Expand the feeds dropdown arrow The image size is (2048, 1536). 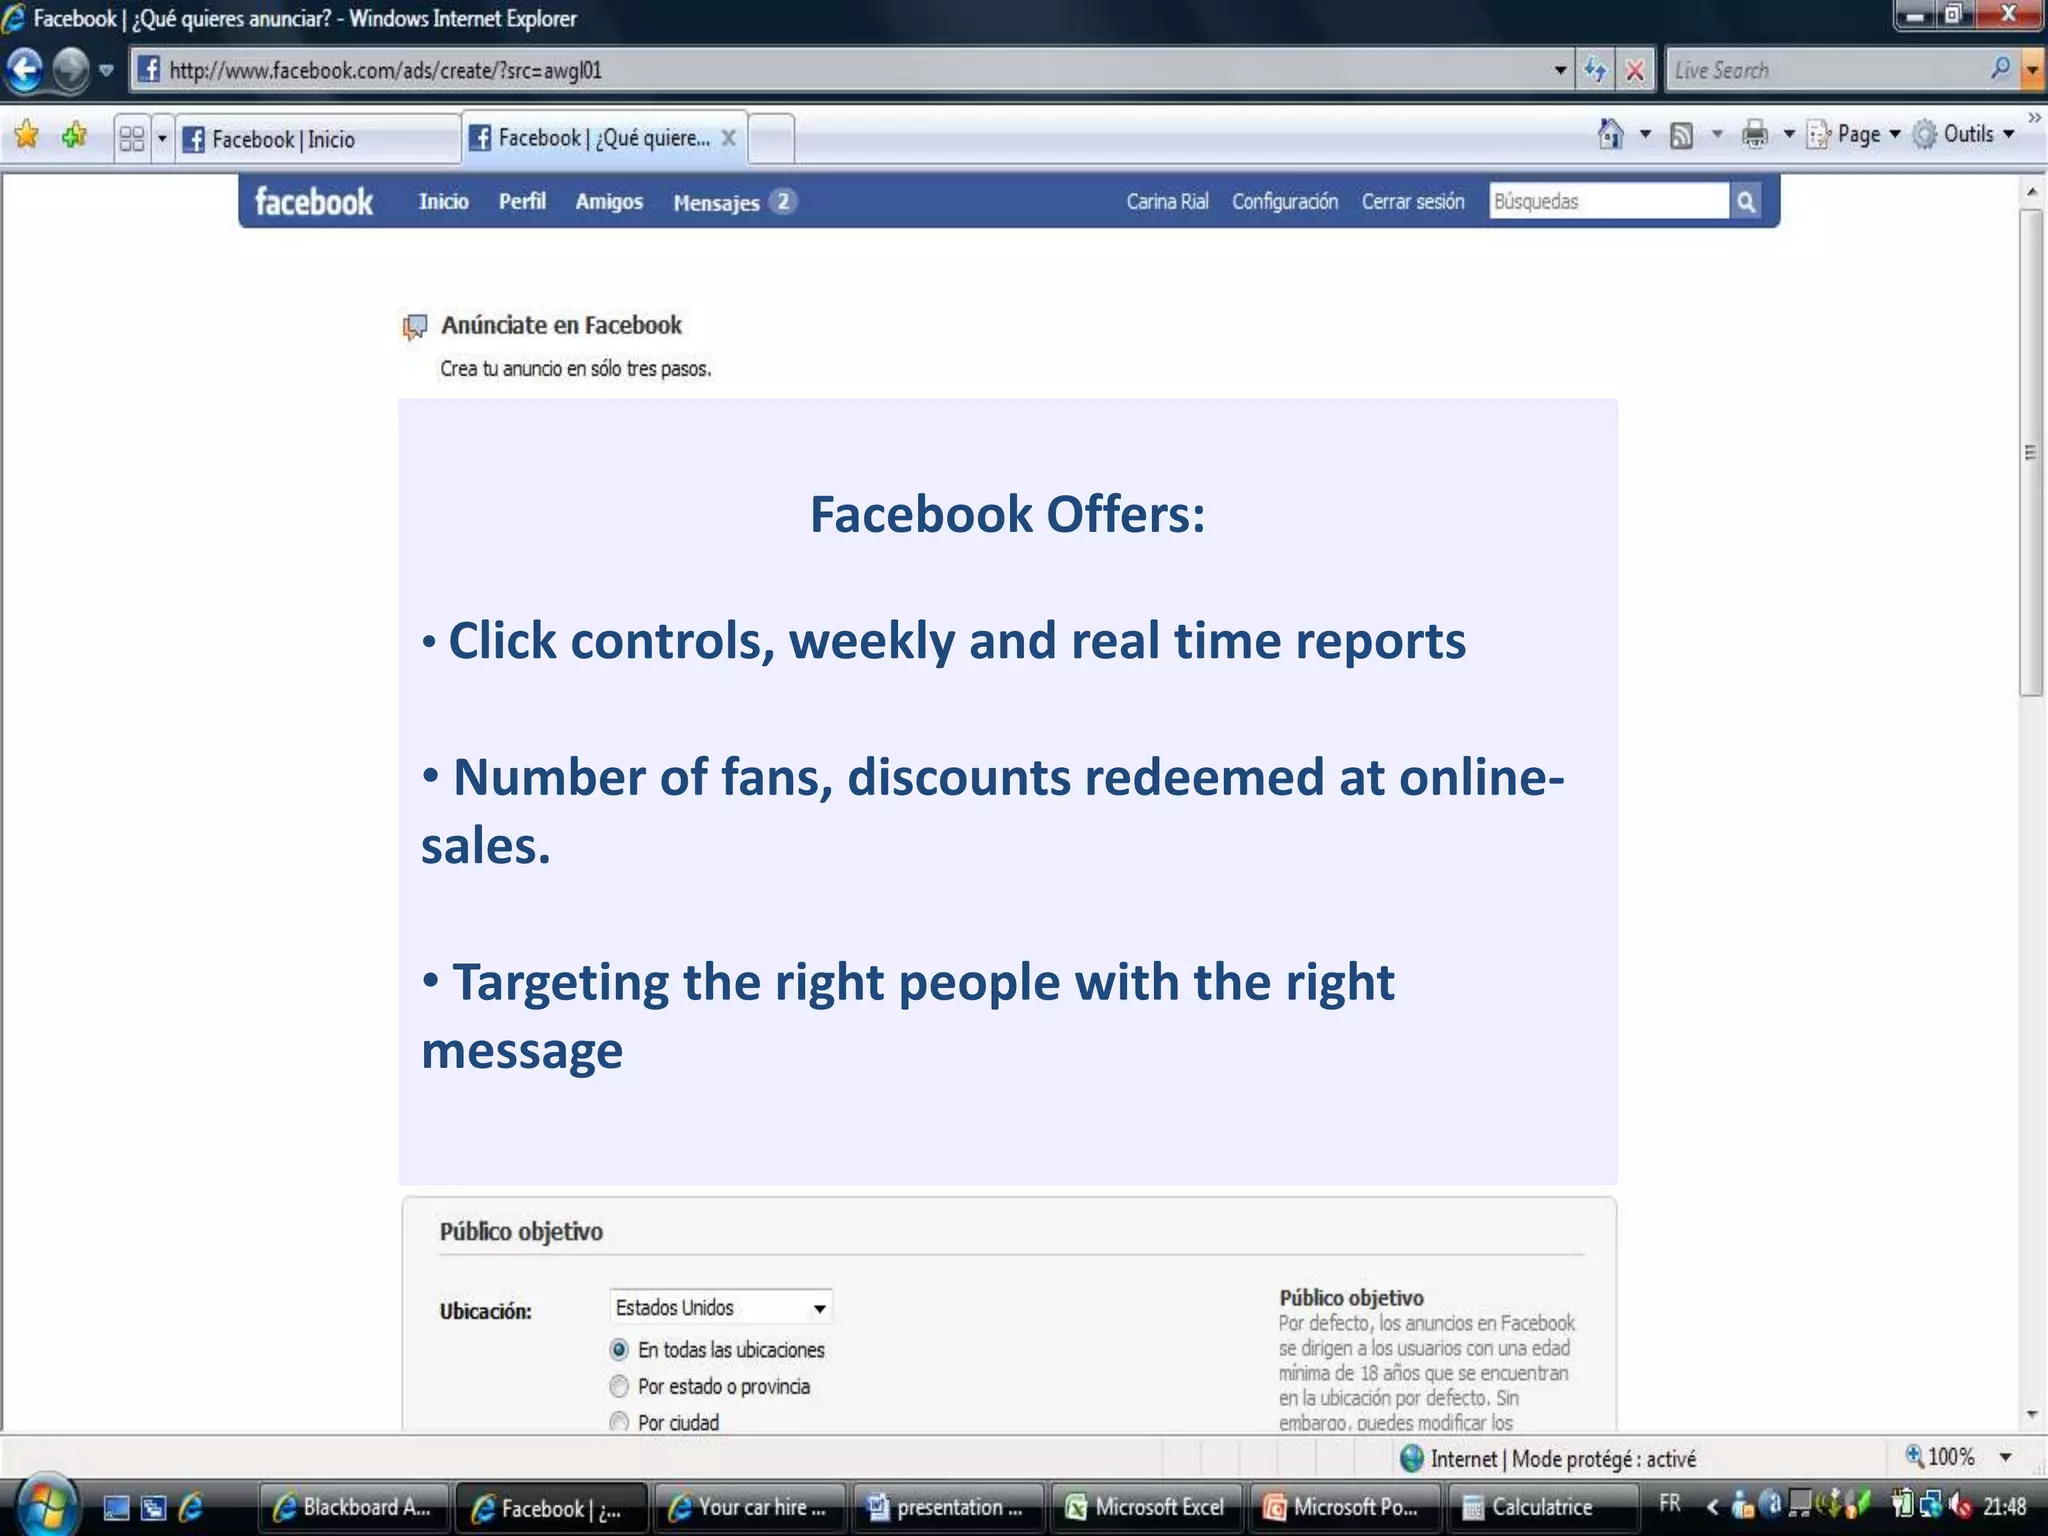pos(1717,134)
